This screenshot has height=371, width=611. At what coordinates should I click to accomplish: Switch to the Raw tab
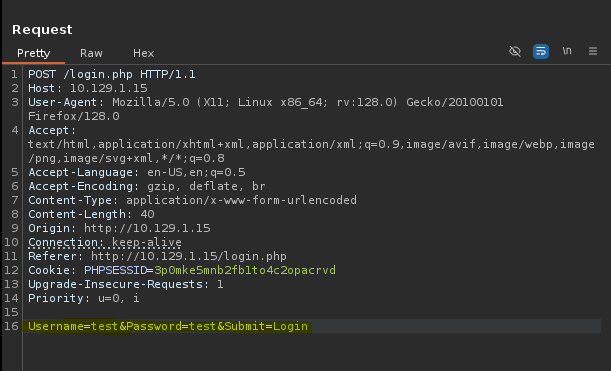tap(91, 53)
